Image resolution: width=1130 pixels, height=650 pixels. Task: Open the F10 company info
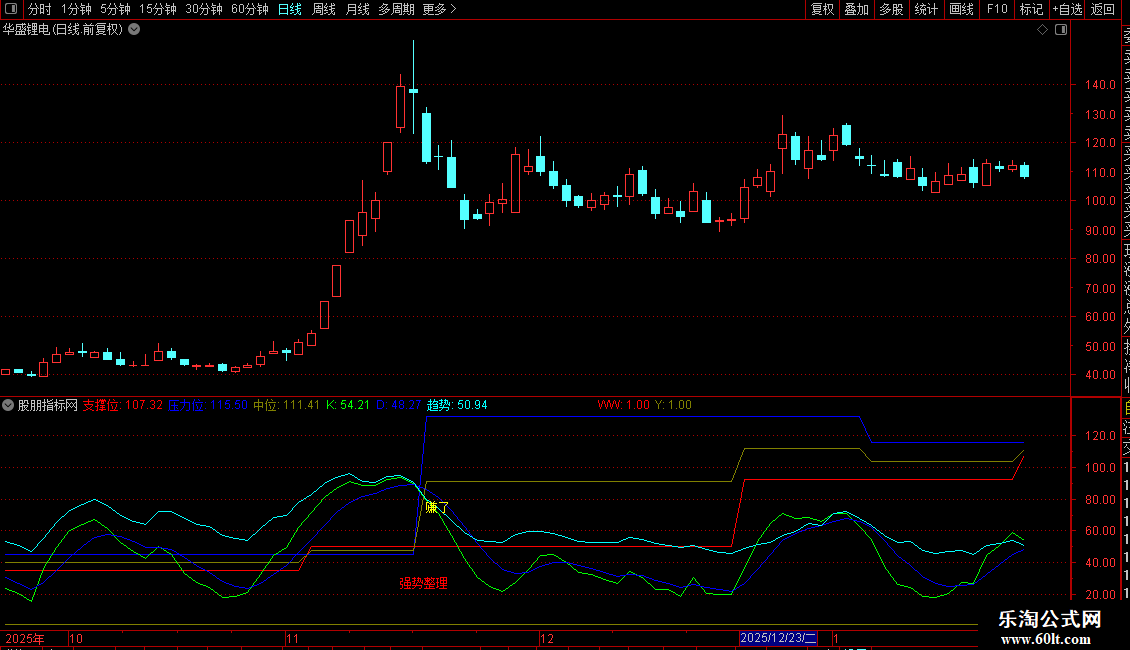pyautogui.click(x=997, y=9)
